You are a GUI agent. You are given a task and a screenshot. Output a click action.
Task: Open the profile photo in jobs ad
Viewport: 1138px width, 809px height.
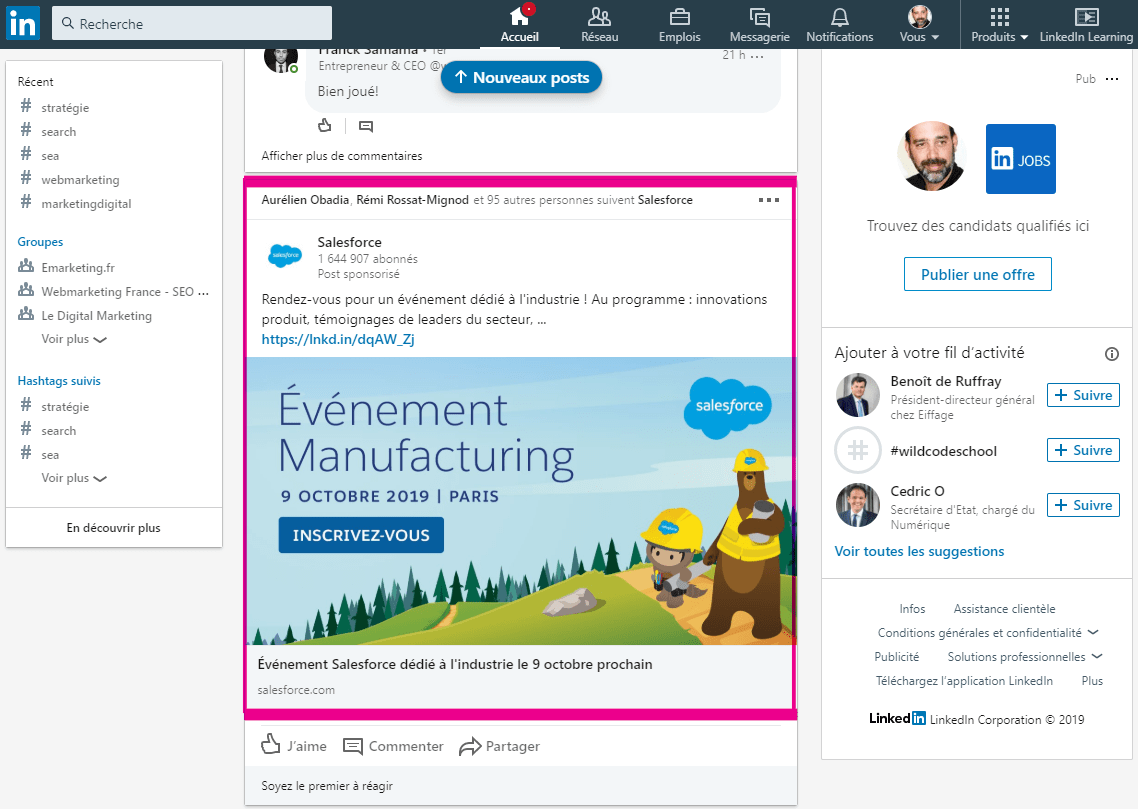[x=931, y=156]
